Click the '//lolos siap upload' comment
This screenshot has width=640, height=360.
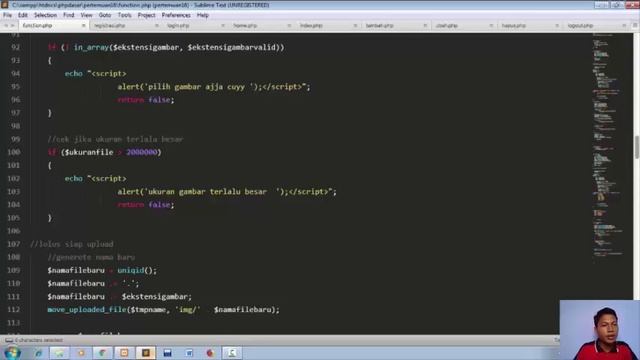coord(72,244)
